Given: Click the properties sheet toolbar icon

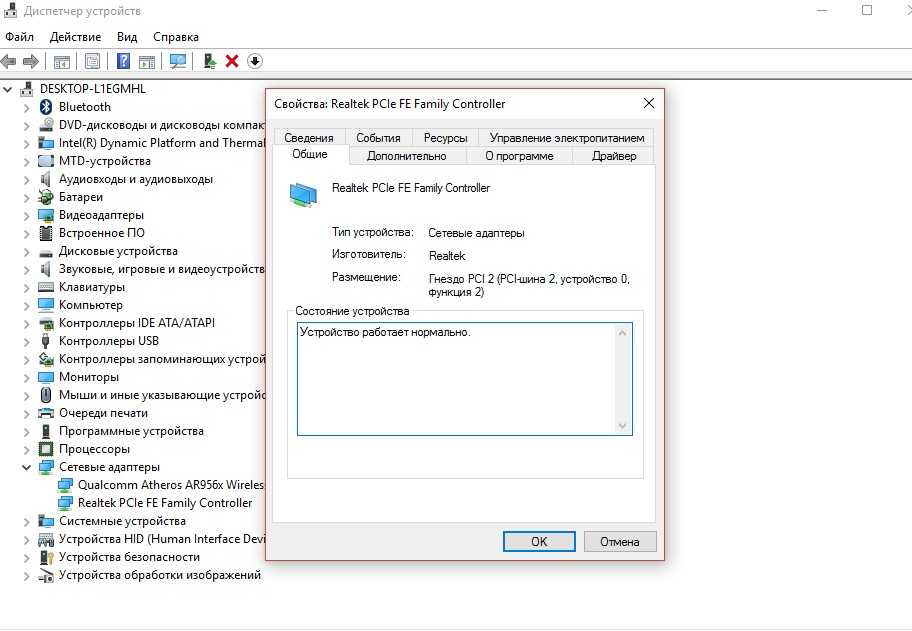Looking at the screenshot, I should [x=92, y=61].
